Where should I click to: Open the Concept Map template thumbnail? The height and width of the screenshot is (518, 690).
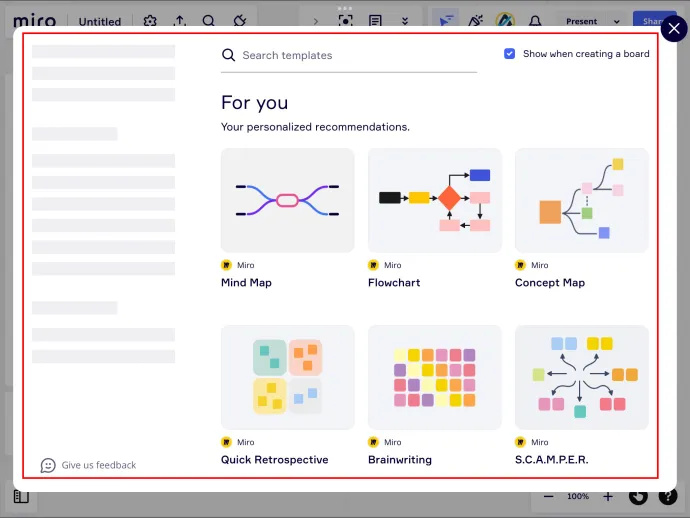click(581, 200)
